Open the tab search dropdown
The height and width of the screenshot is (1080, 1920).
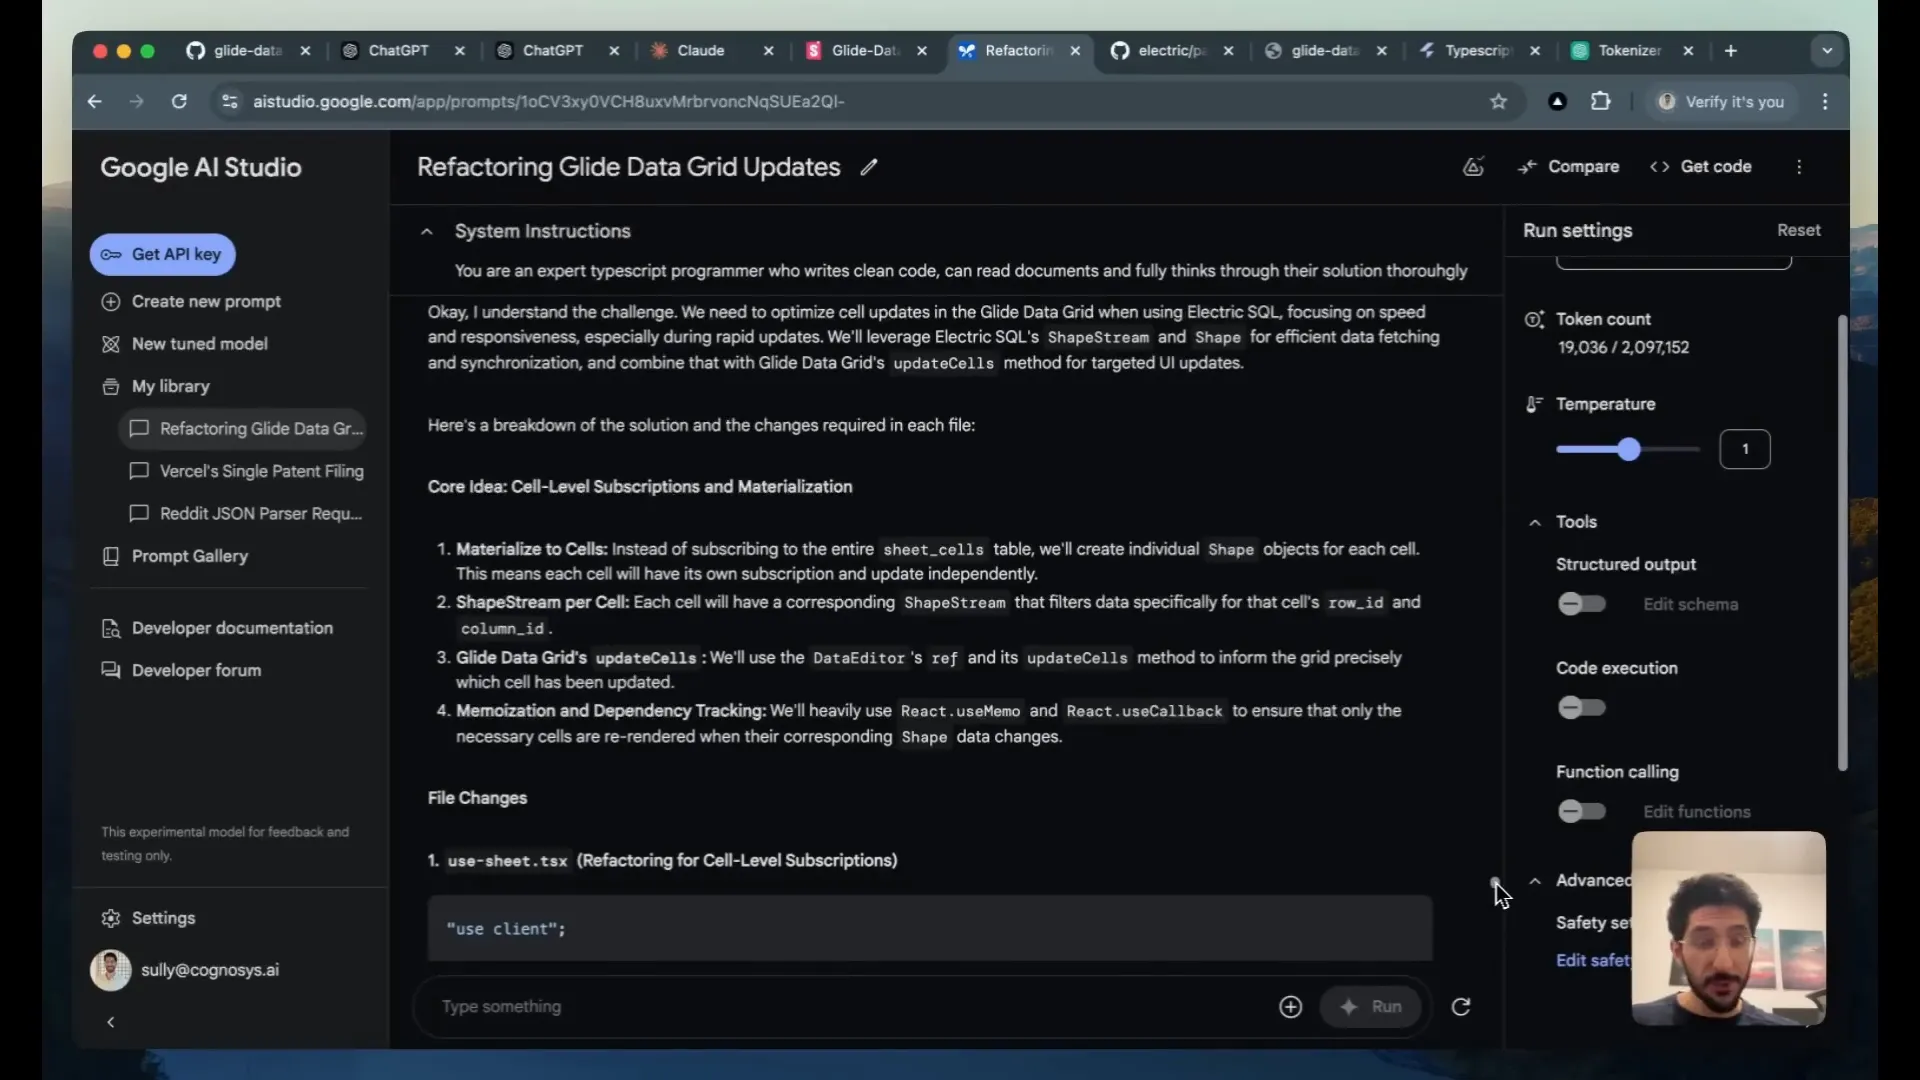point(1827,51)
